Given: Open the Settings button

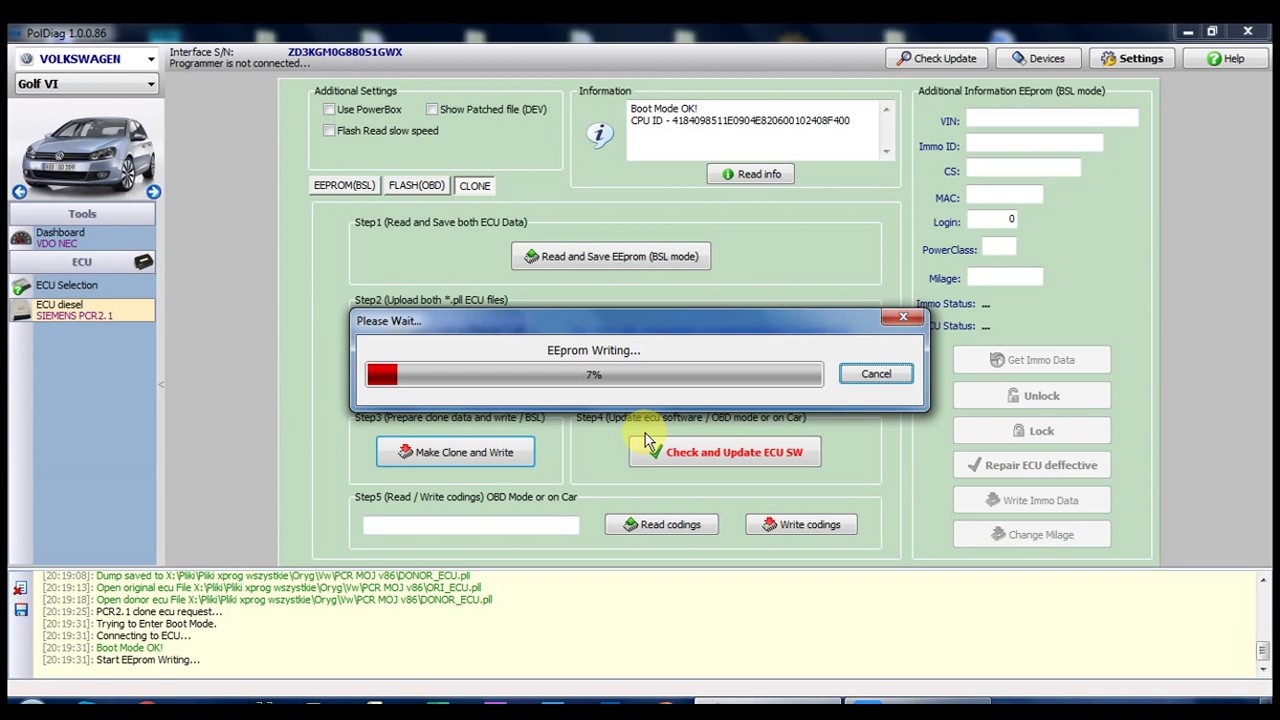Looking at the screenshot, I should pyautogui.click(x=1131, y=59).
